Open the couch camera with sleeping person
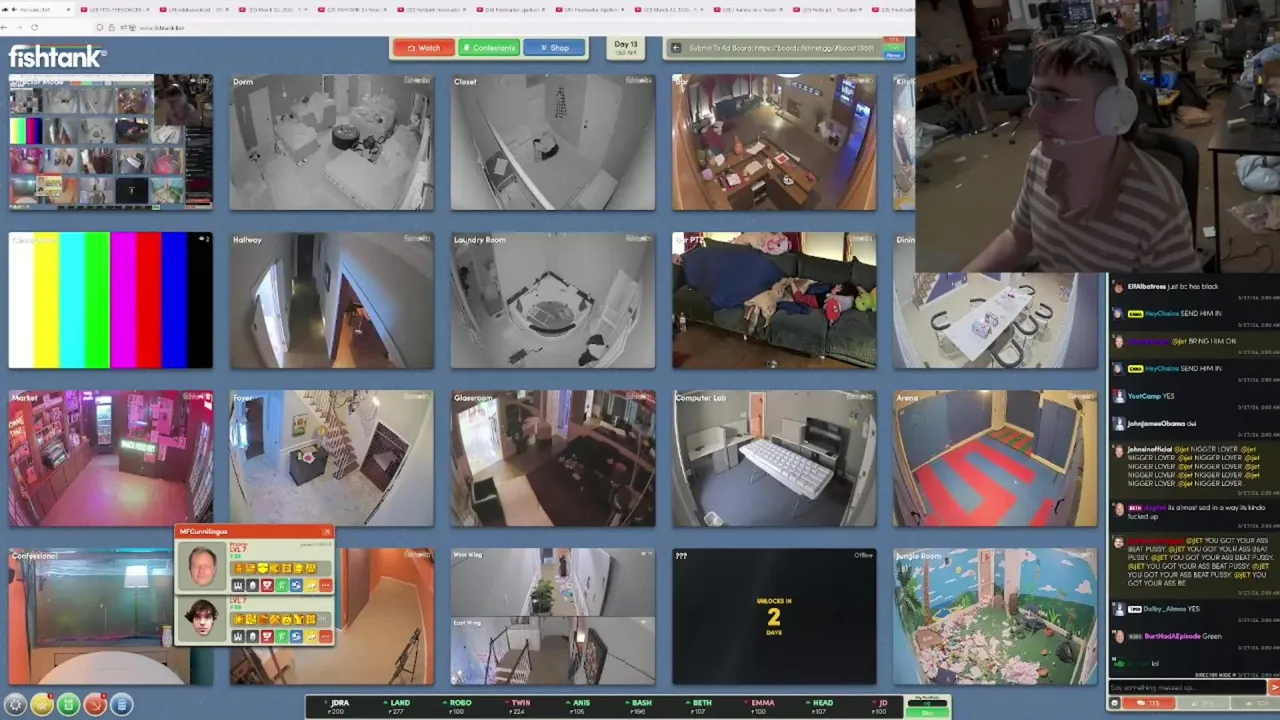Viewport: 1280px width, 720px height. pyautogui.click(x=774, y=300)
